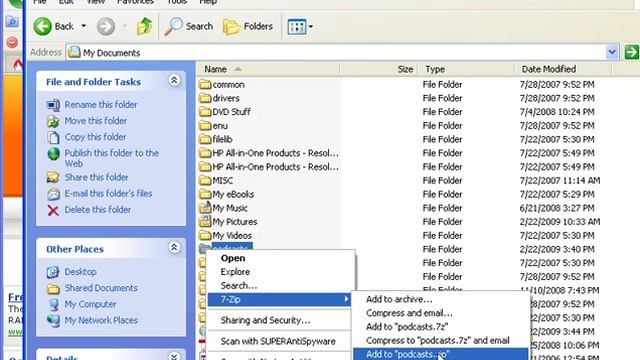Open My Network Places link

[x=101, y=320]
